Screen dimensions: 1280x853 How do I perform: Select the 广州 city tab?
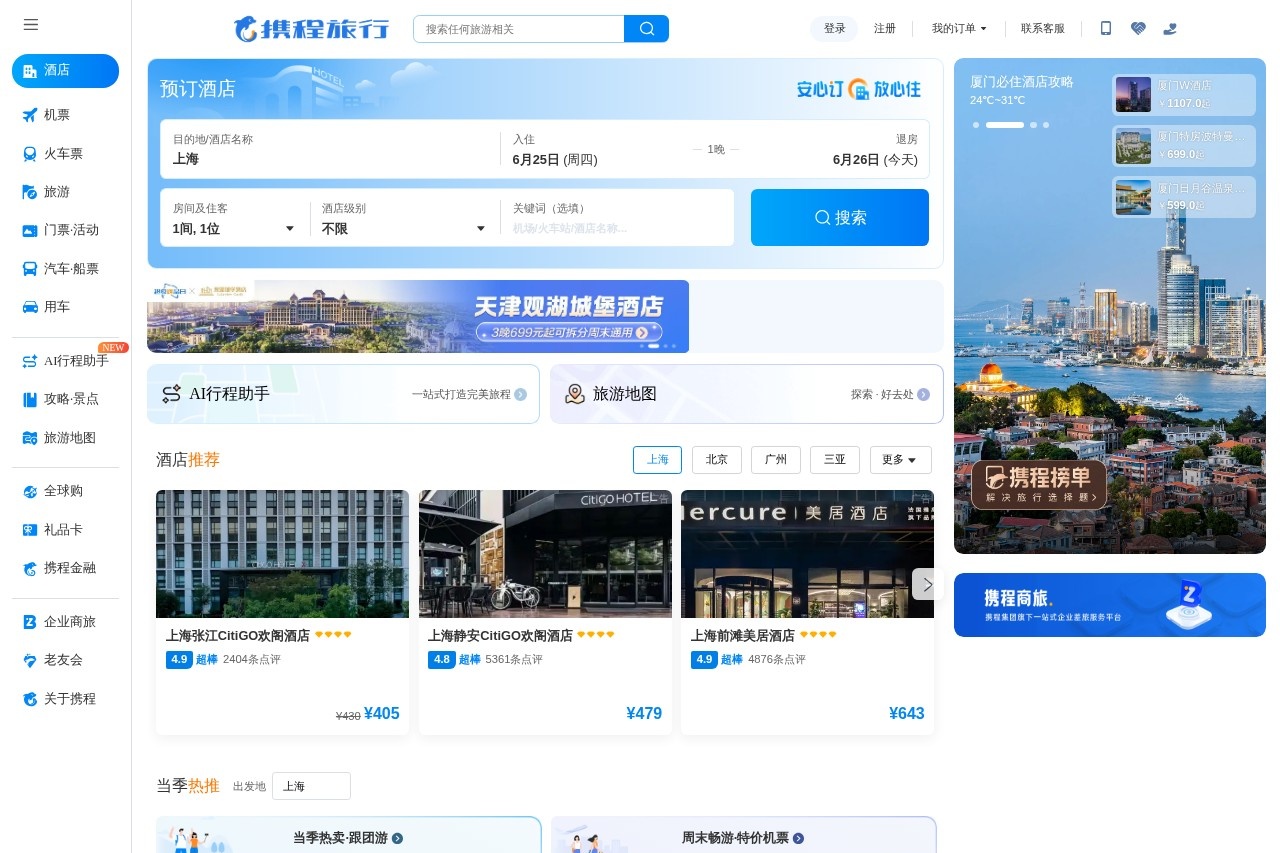(x=775, y=460)
